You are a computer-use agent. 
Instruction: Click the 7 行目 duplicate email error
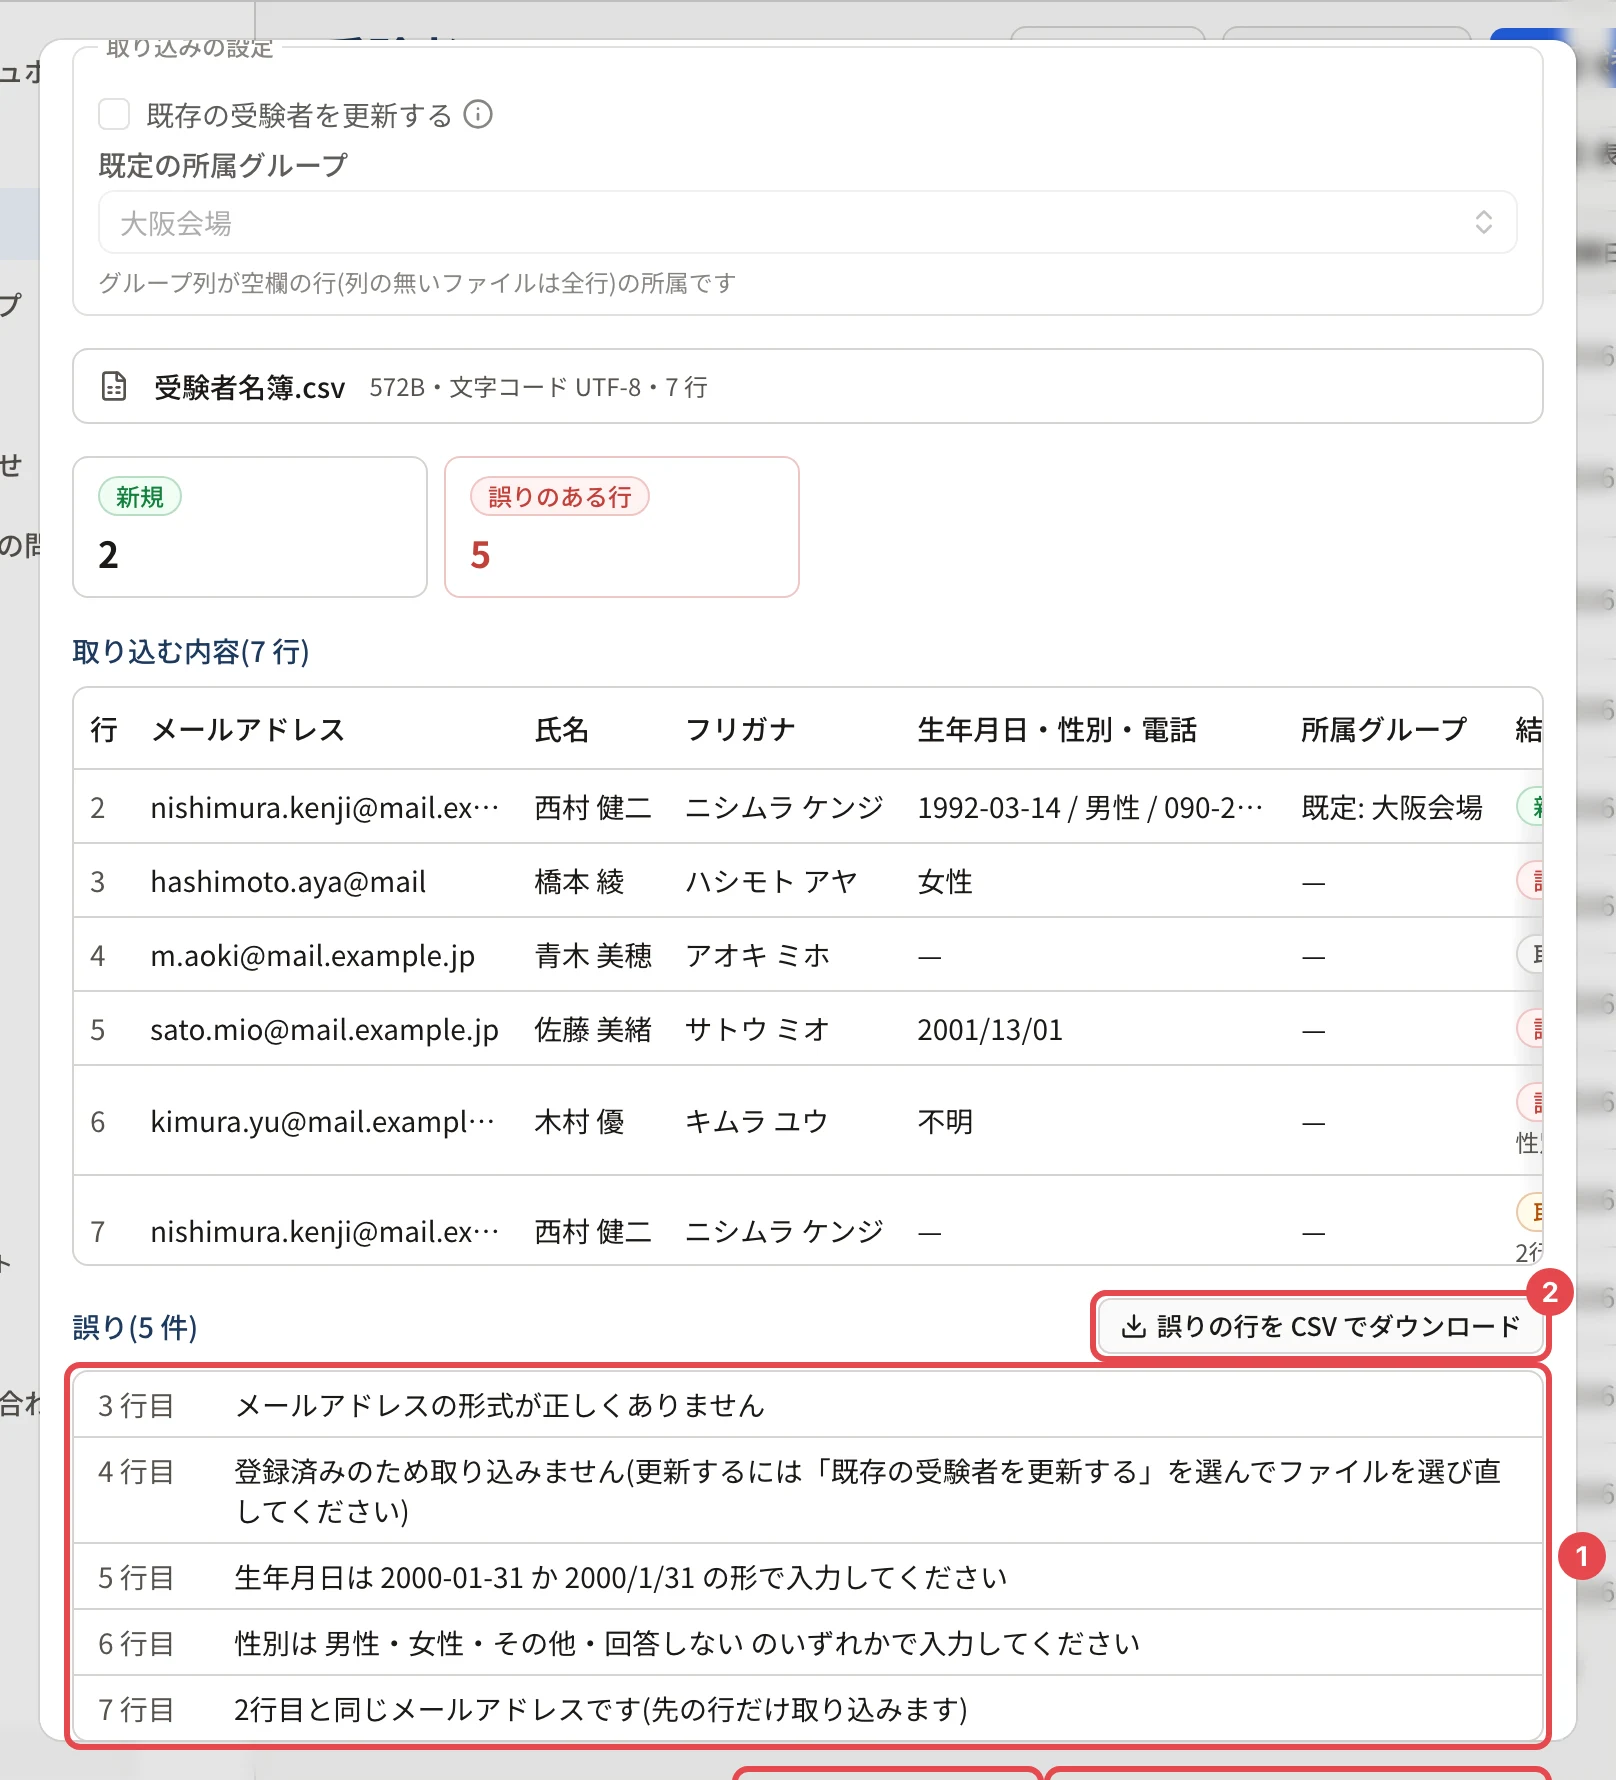[x=808, y=1709]
